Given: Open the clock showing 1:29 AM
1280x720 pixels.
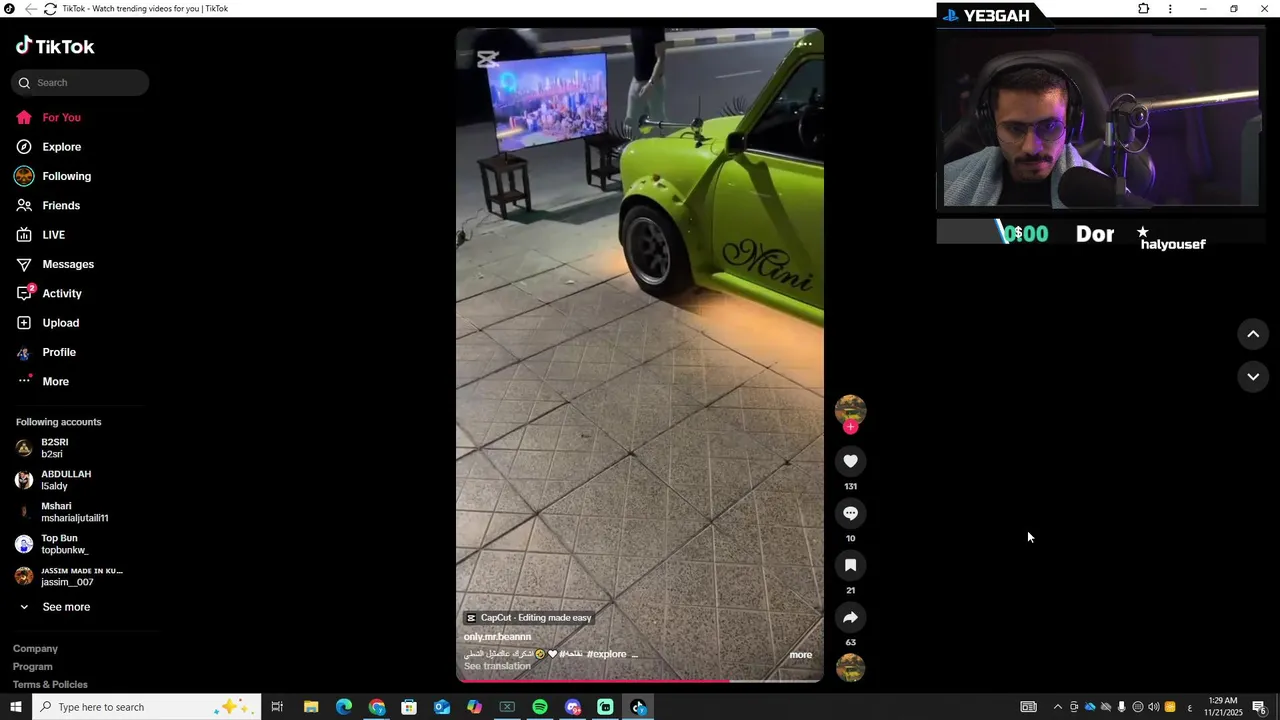Looking at the screenshot, I should click(x=1223, y=707).
